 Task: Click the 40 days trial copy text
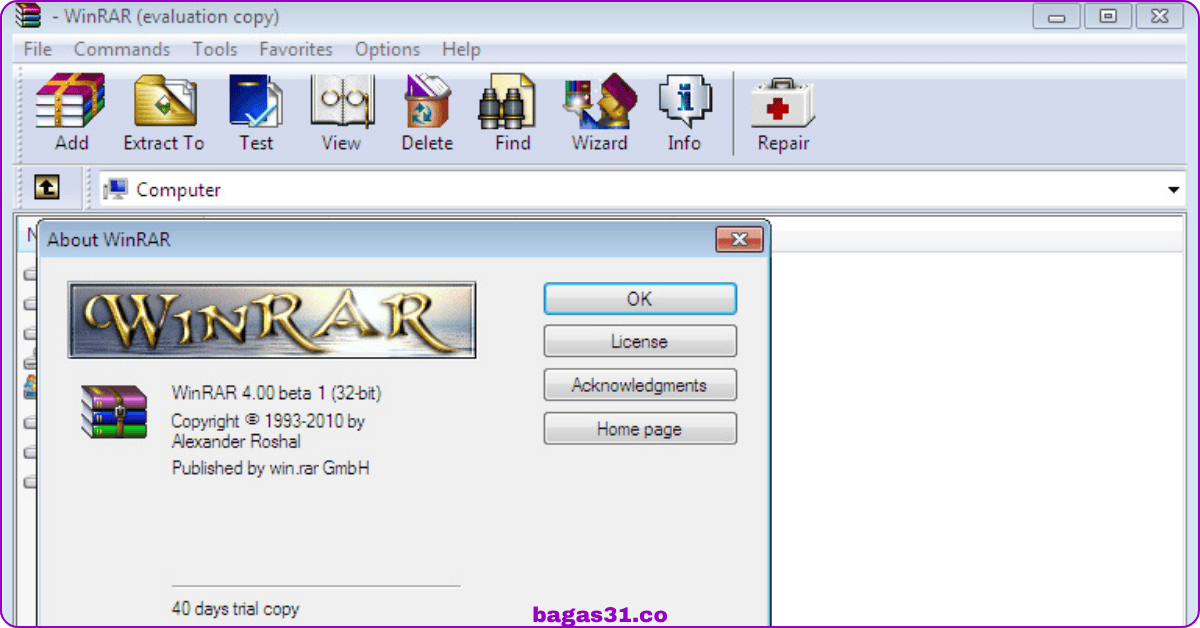[x=235, y=608]
